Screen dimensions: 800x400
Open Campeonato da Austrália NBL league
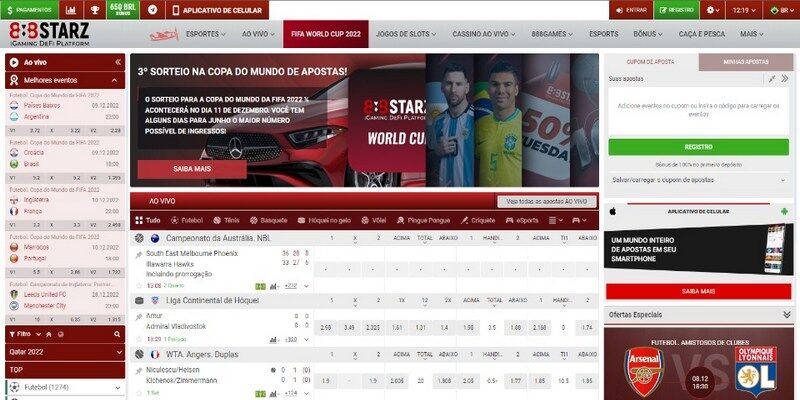218,238
